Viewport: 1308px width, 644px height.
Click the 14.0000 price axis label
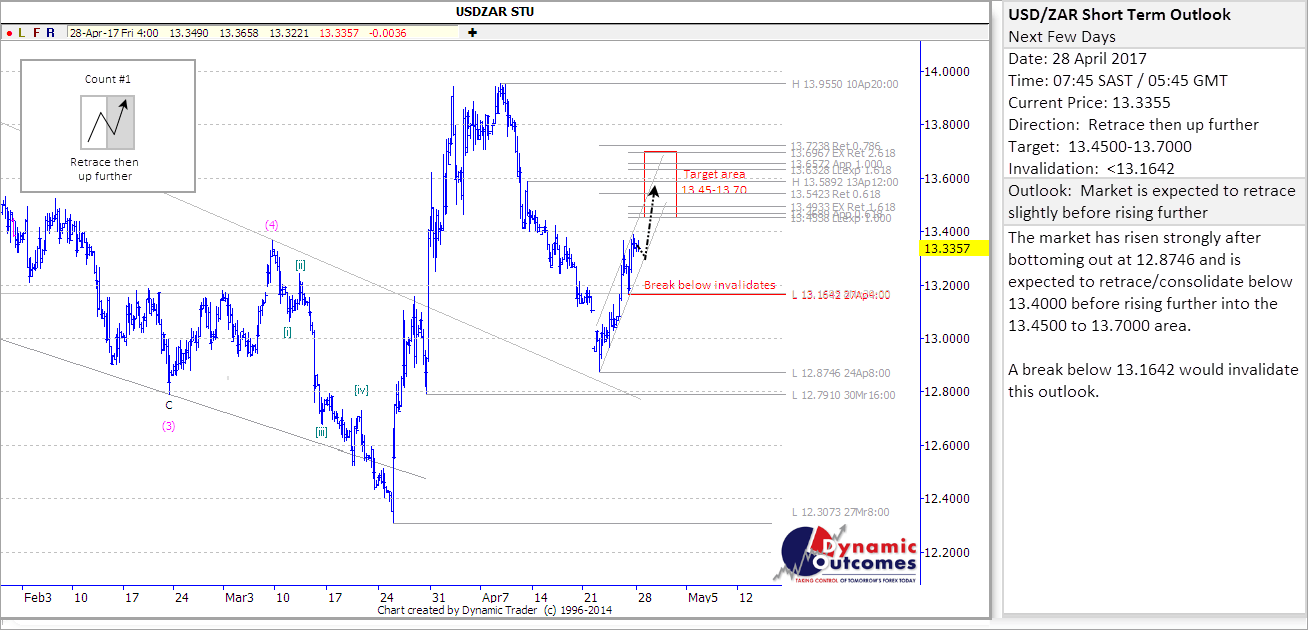pyautogui.click(x=948, y=72)
